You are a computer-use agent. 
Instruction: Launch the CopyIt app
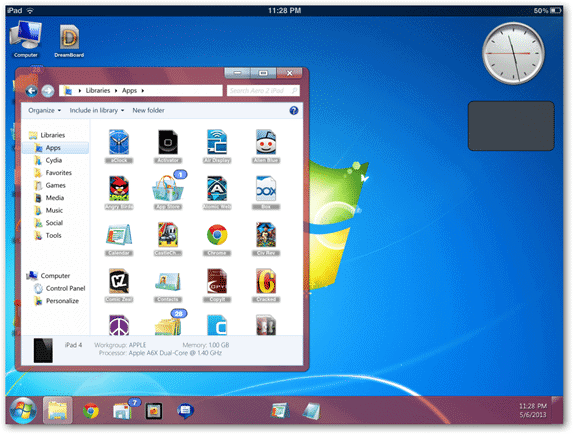click(x=217, y=281)
